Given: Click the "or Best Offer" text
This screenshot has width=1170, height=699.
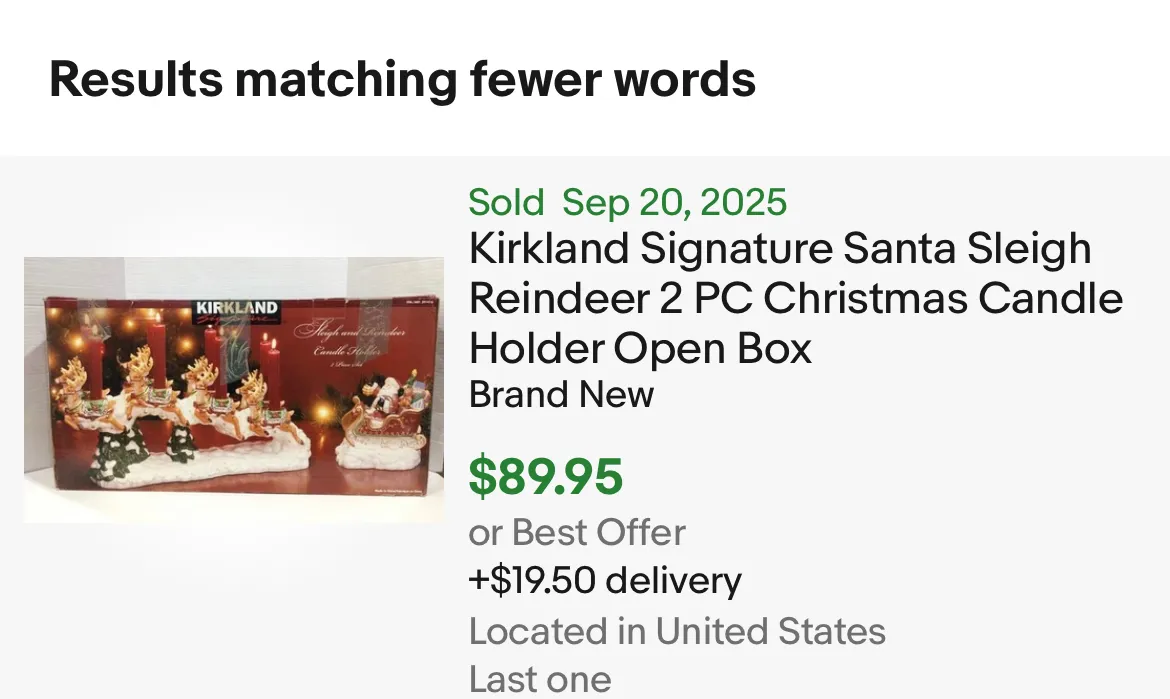Looking at the screenshot, I should [577, 532].
